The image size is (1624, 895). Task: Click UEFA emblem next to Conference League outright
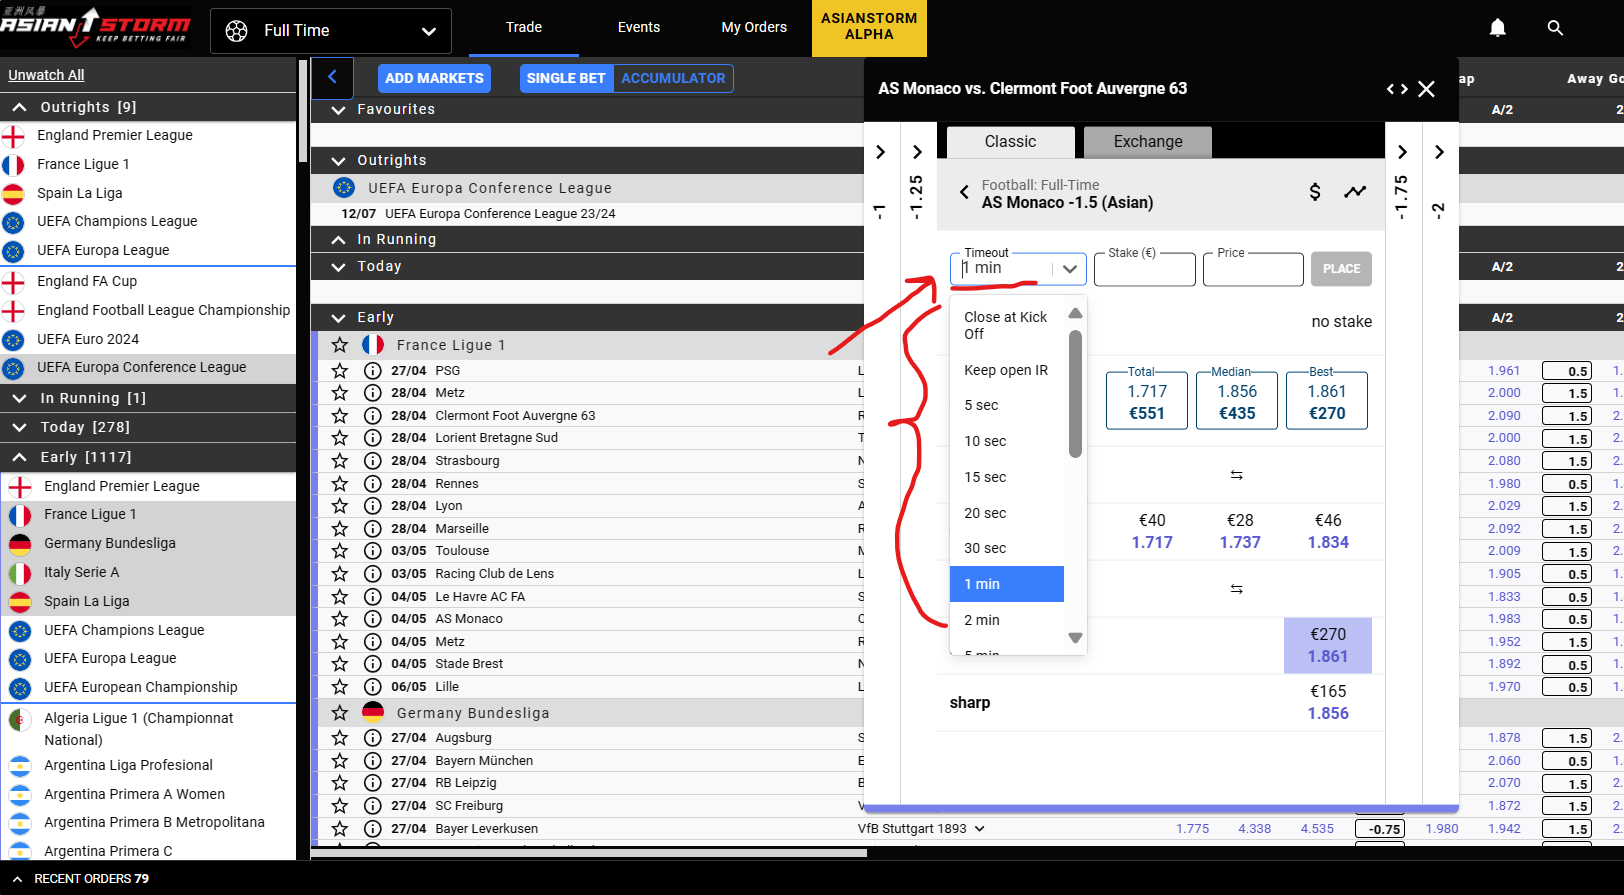[x=344, y=188]
